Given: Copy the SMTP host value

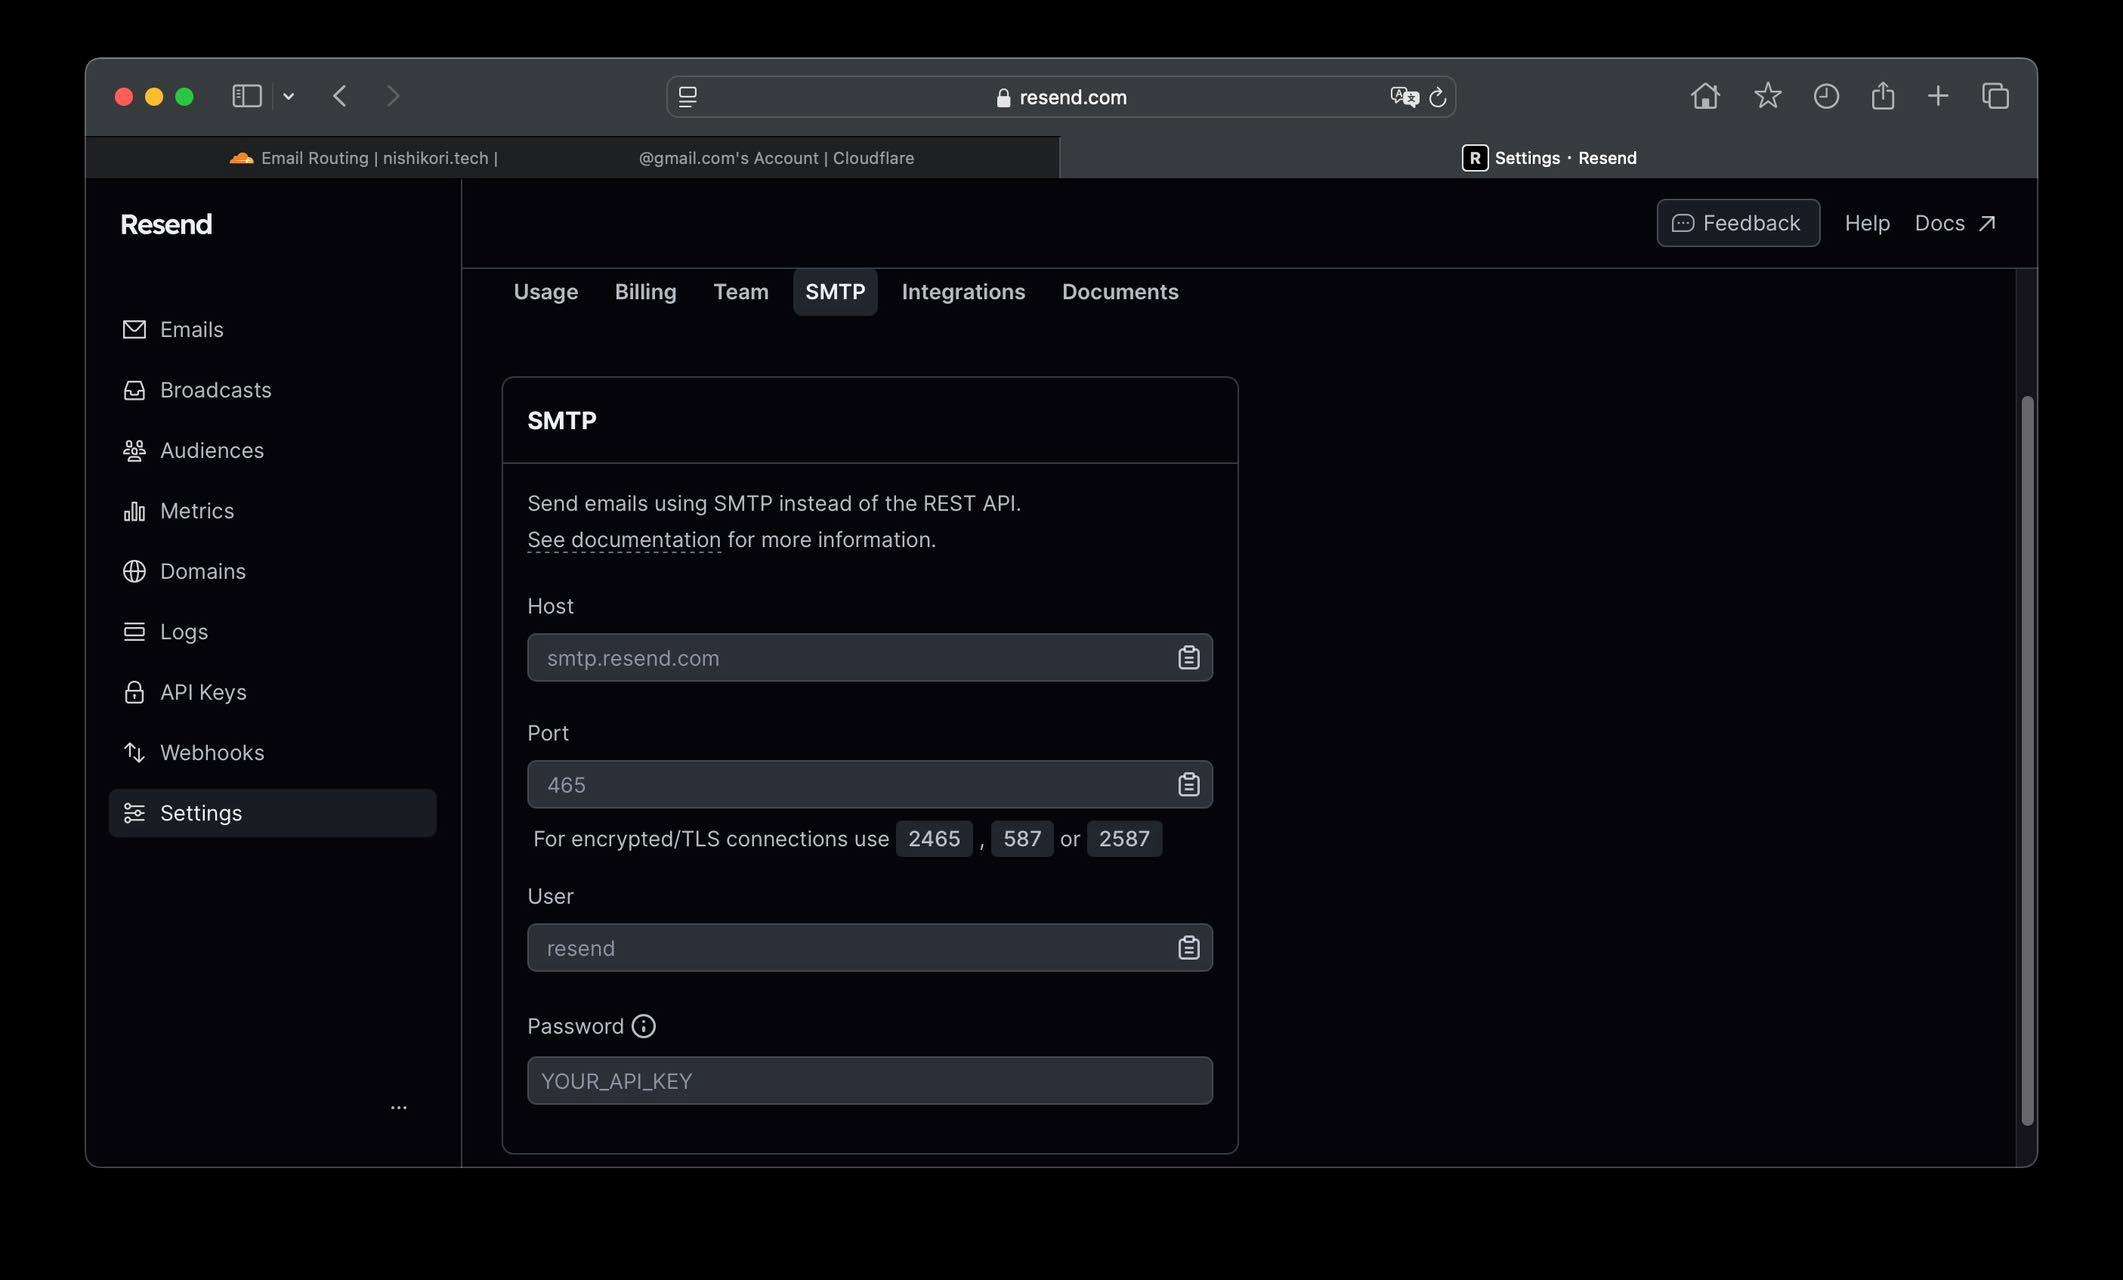Looking at the screenshot, I should click(1188, 658).
